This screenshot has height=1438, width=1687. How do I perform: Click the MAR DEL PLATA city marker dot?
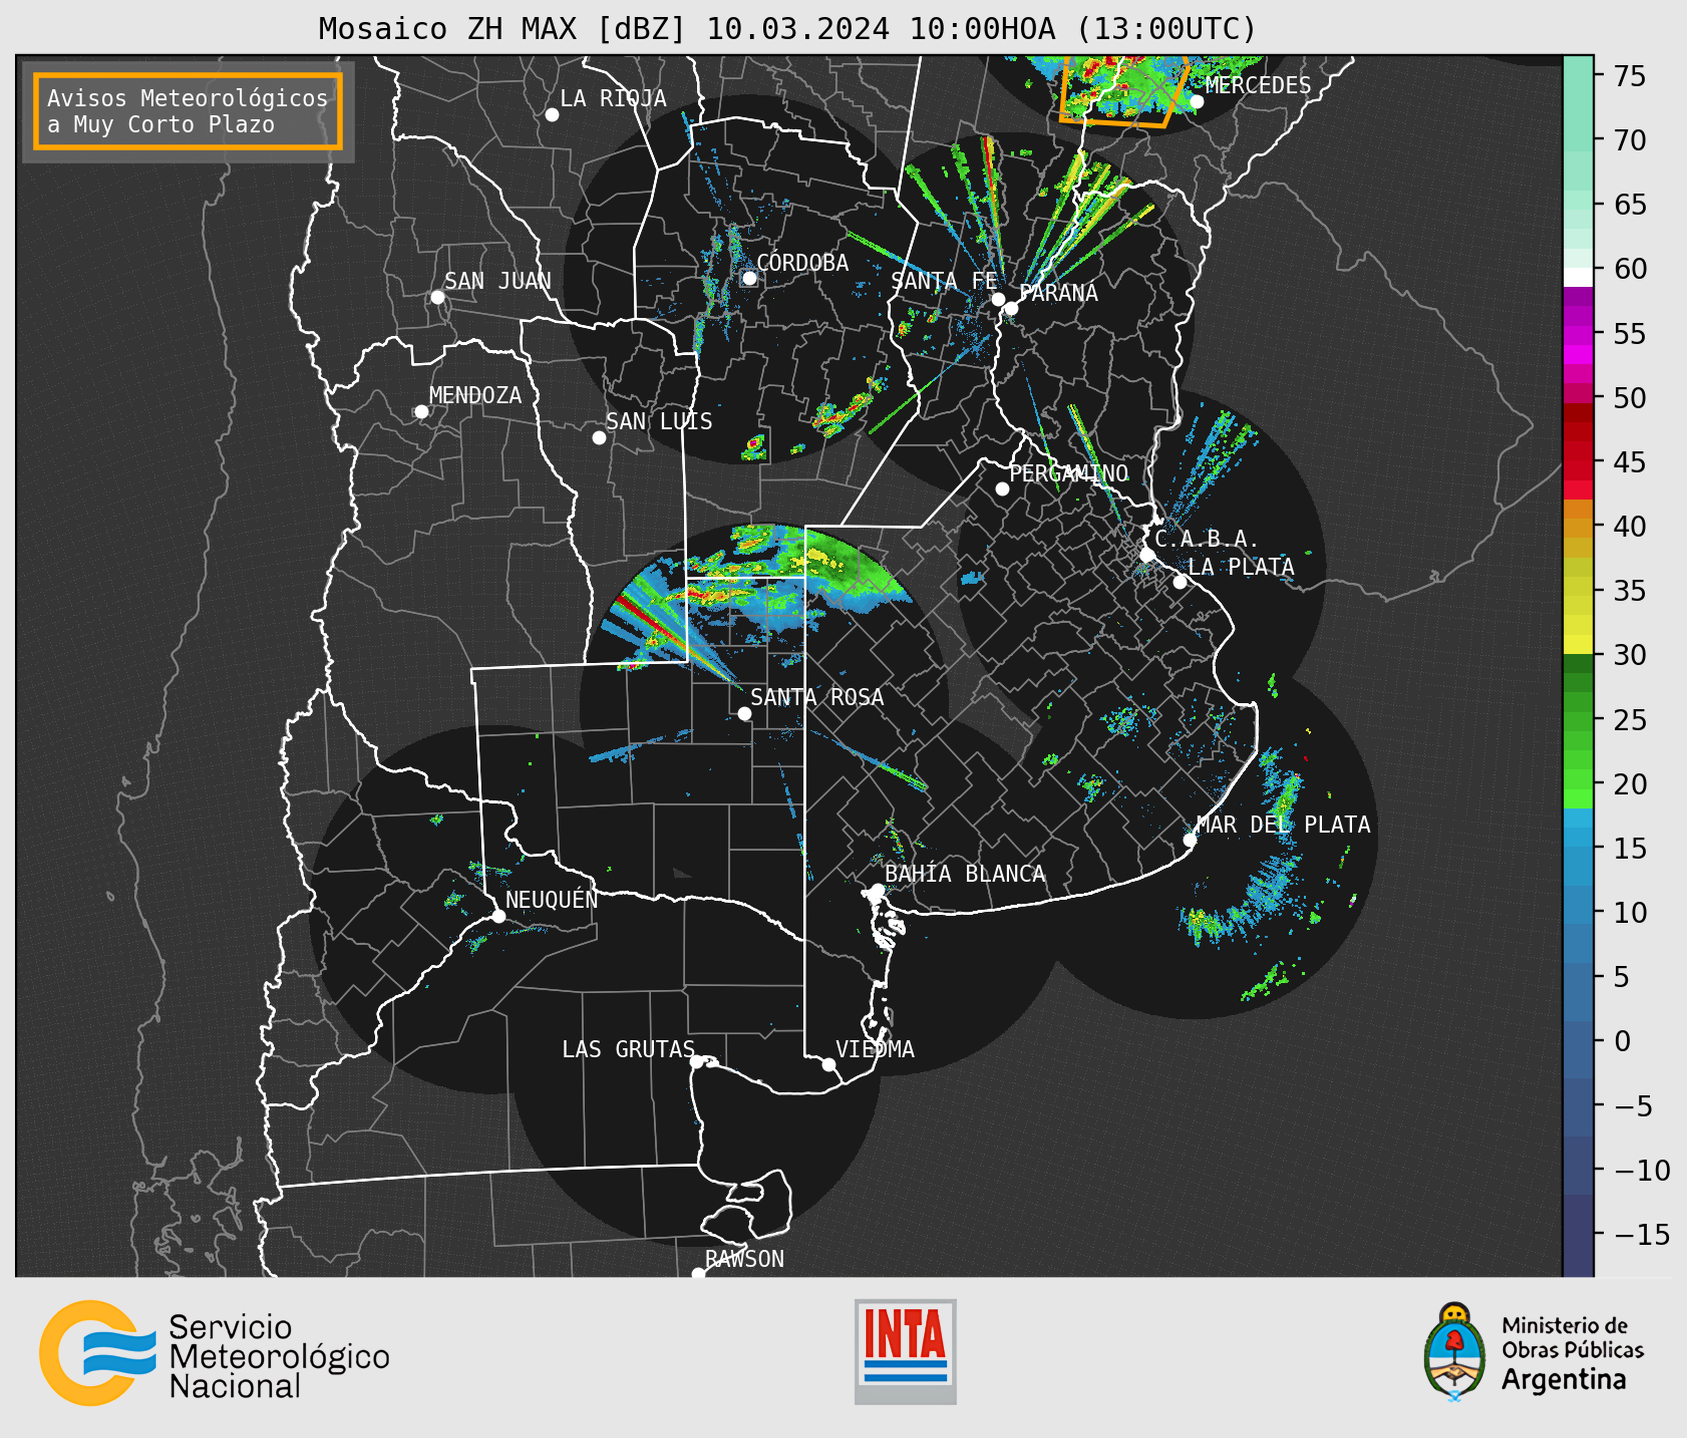(1190, 840)
